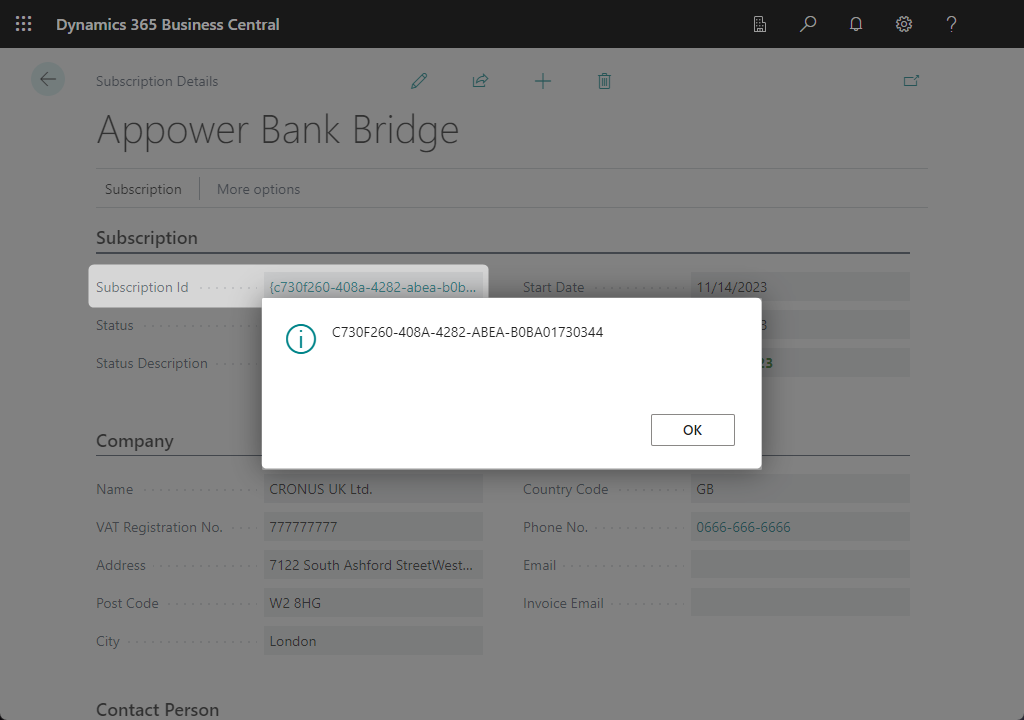The image size is (1024, 720).
Task: Click the back arrow button
Action: click(48, 80)
